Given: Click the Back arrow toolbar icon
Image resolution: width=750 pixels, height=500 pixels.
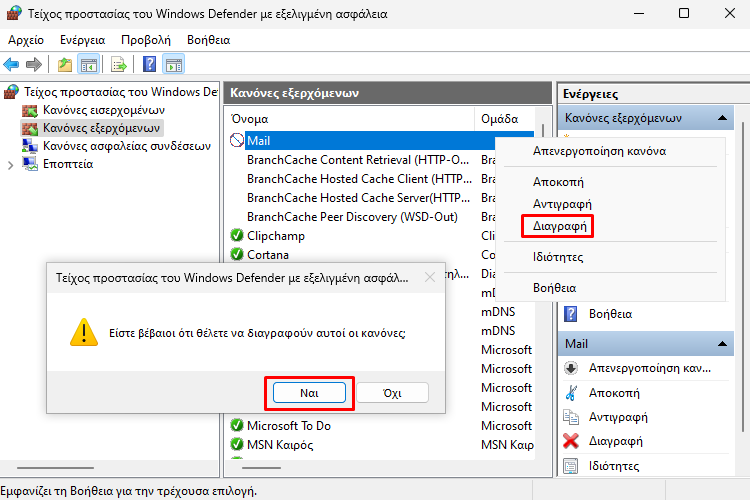Looking at the screenshot, I should 11,64.
